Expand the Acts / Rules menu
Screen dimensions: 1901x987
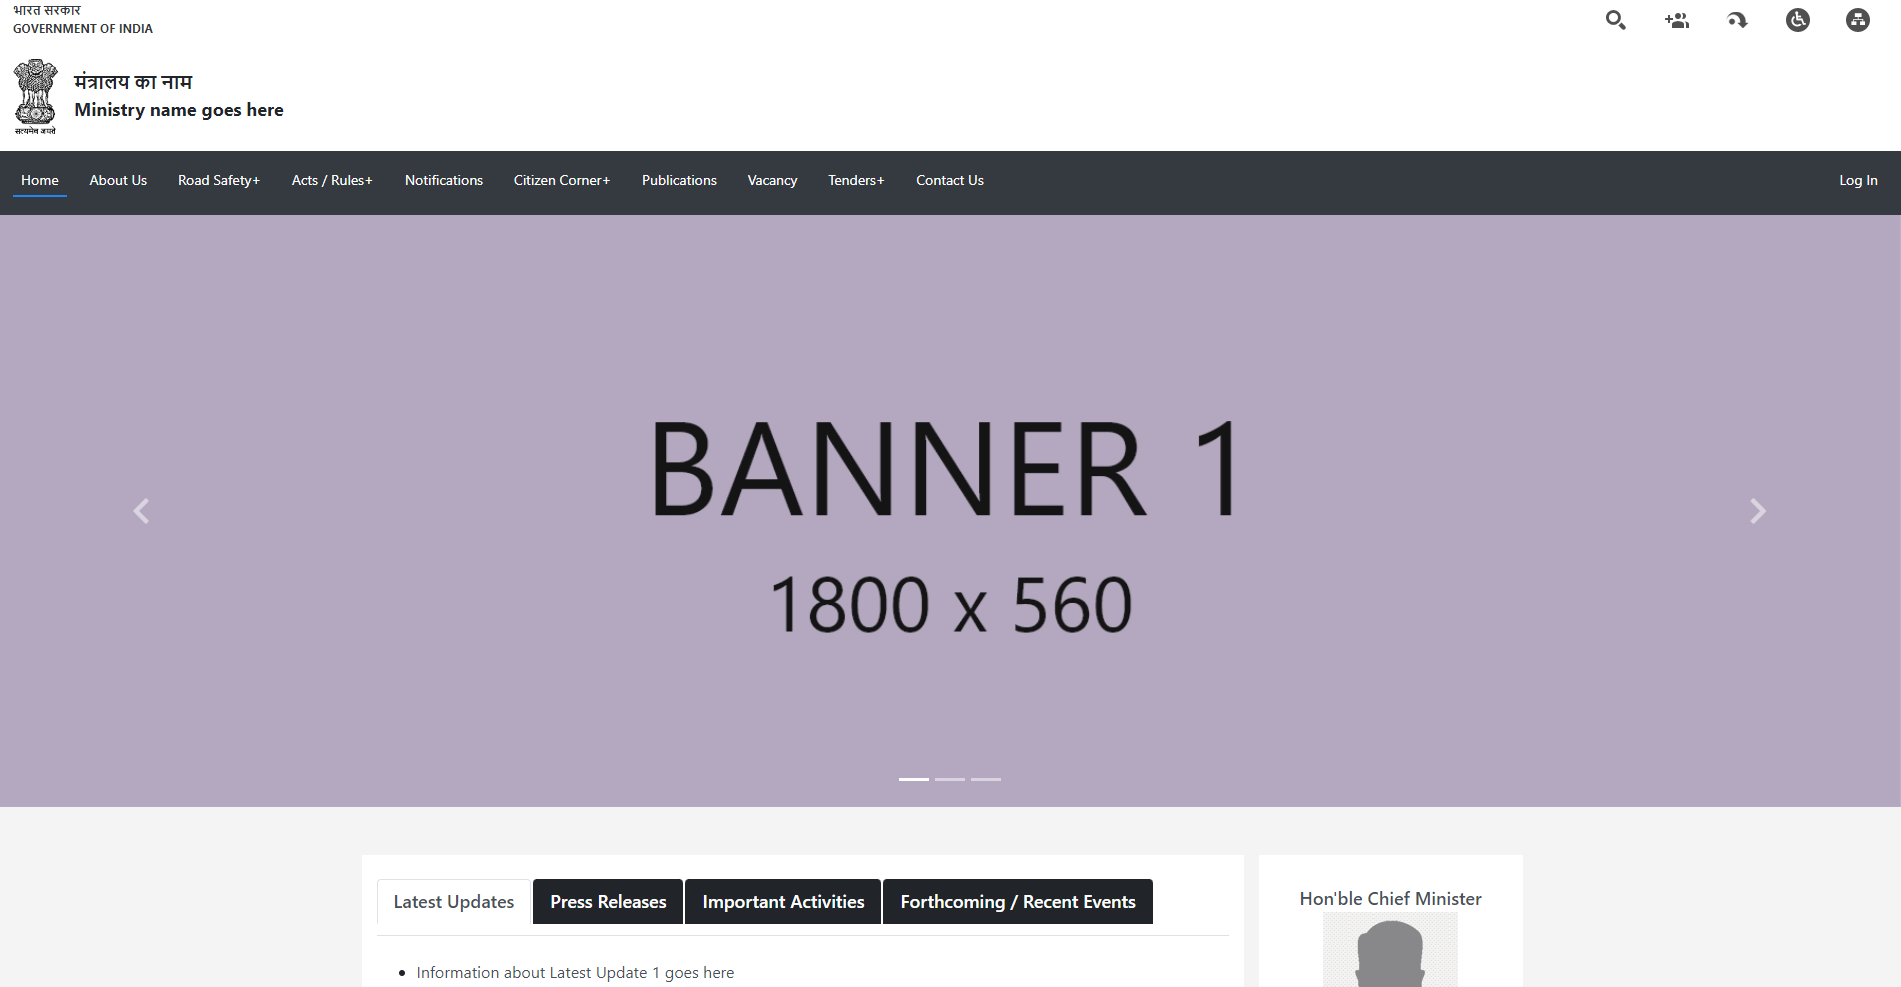332,180
